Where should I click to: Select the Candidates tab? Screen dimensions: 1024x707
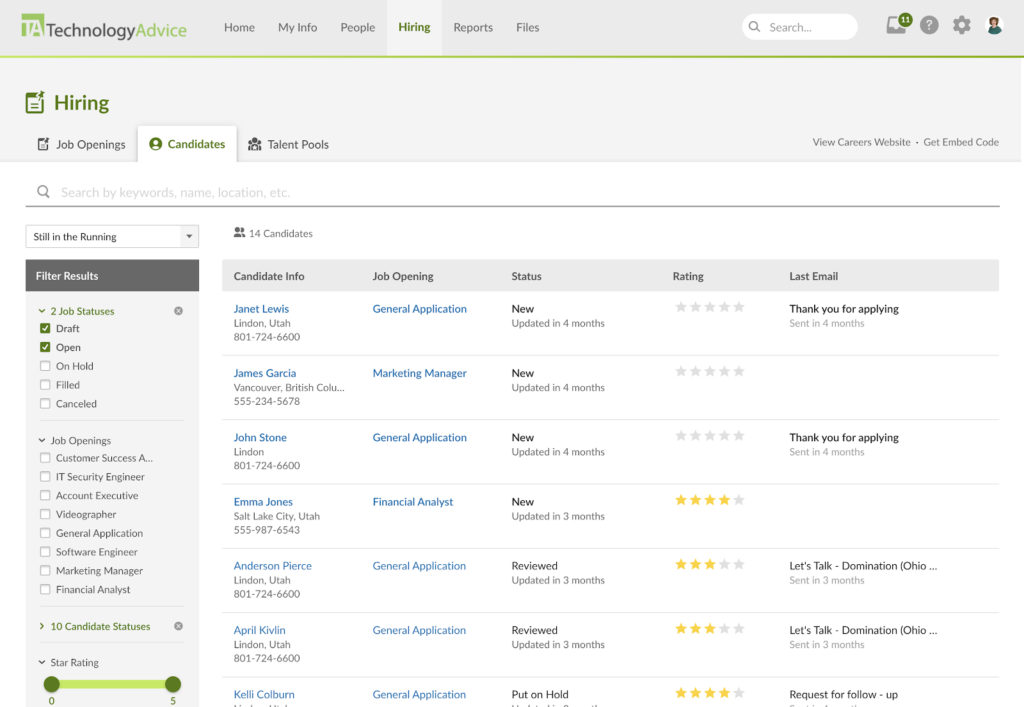187,144
